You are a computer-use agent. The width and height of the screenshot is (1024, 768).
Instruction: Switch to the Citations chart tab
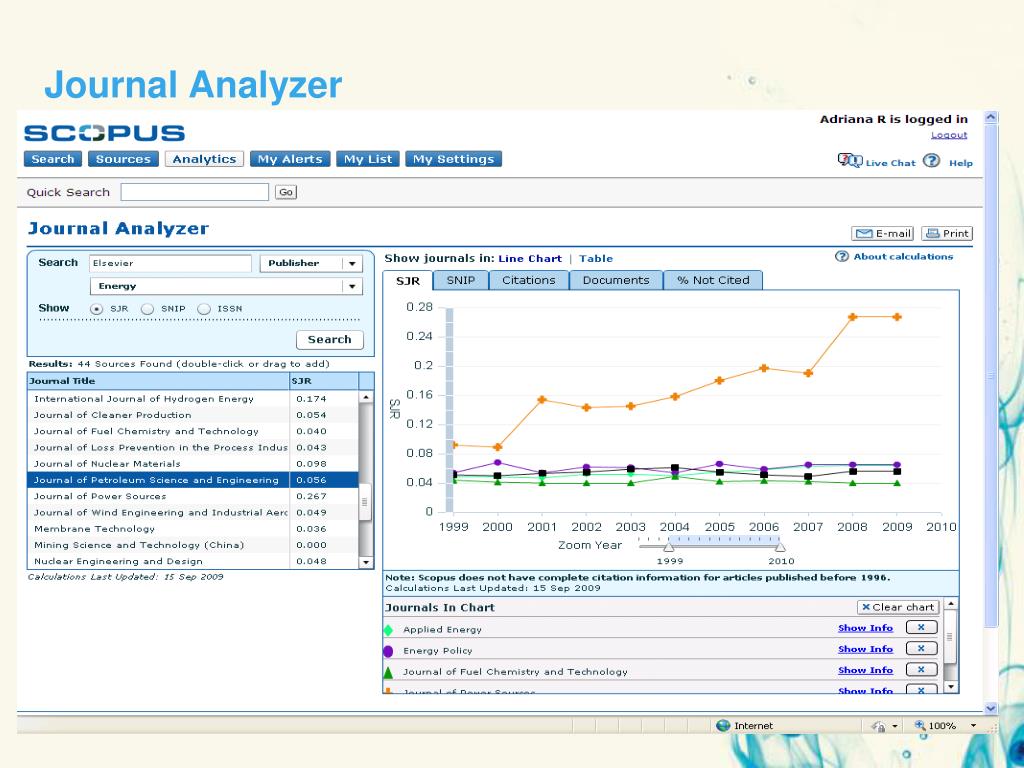click(528, 280)
